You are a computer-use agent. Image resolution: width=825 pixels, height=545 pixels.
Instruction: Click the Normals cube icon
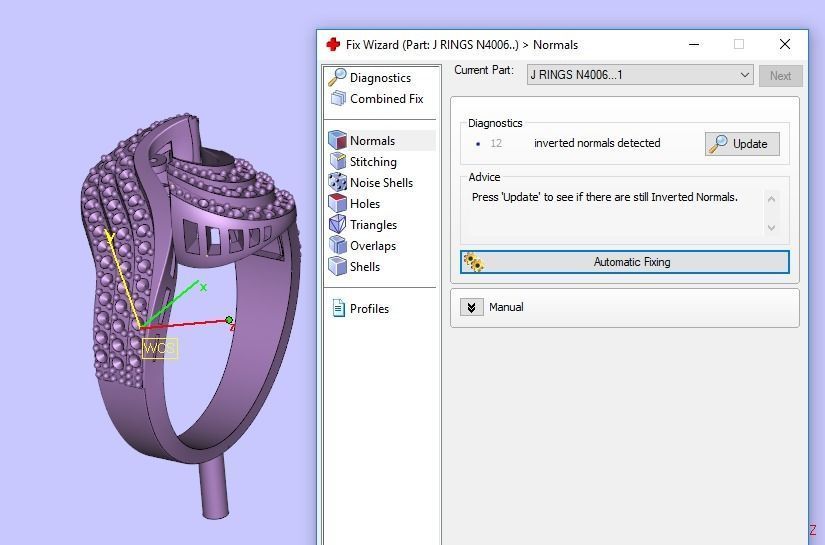(337, 140)
